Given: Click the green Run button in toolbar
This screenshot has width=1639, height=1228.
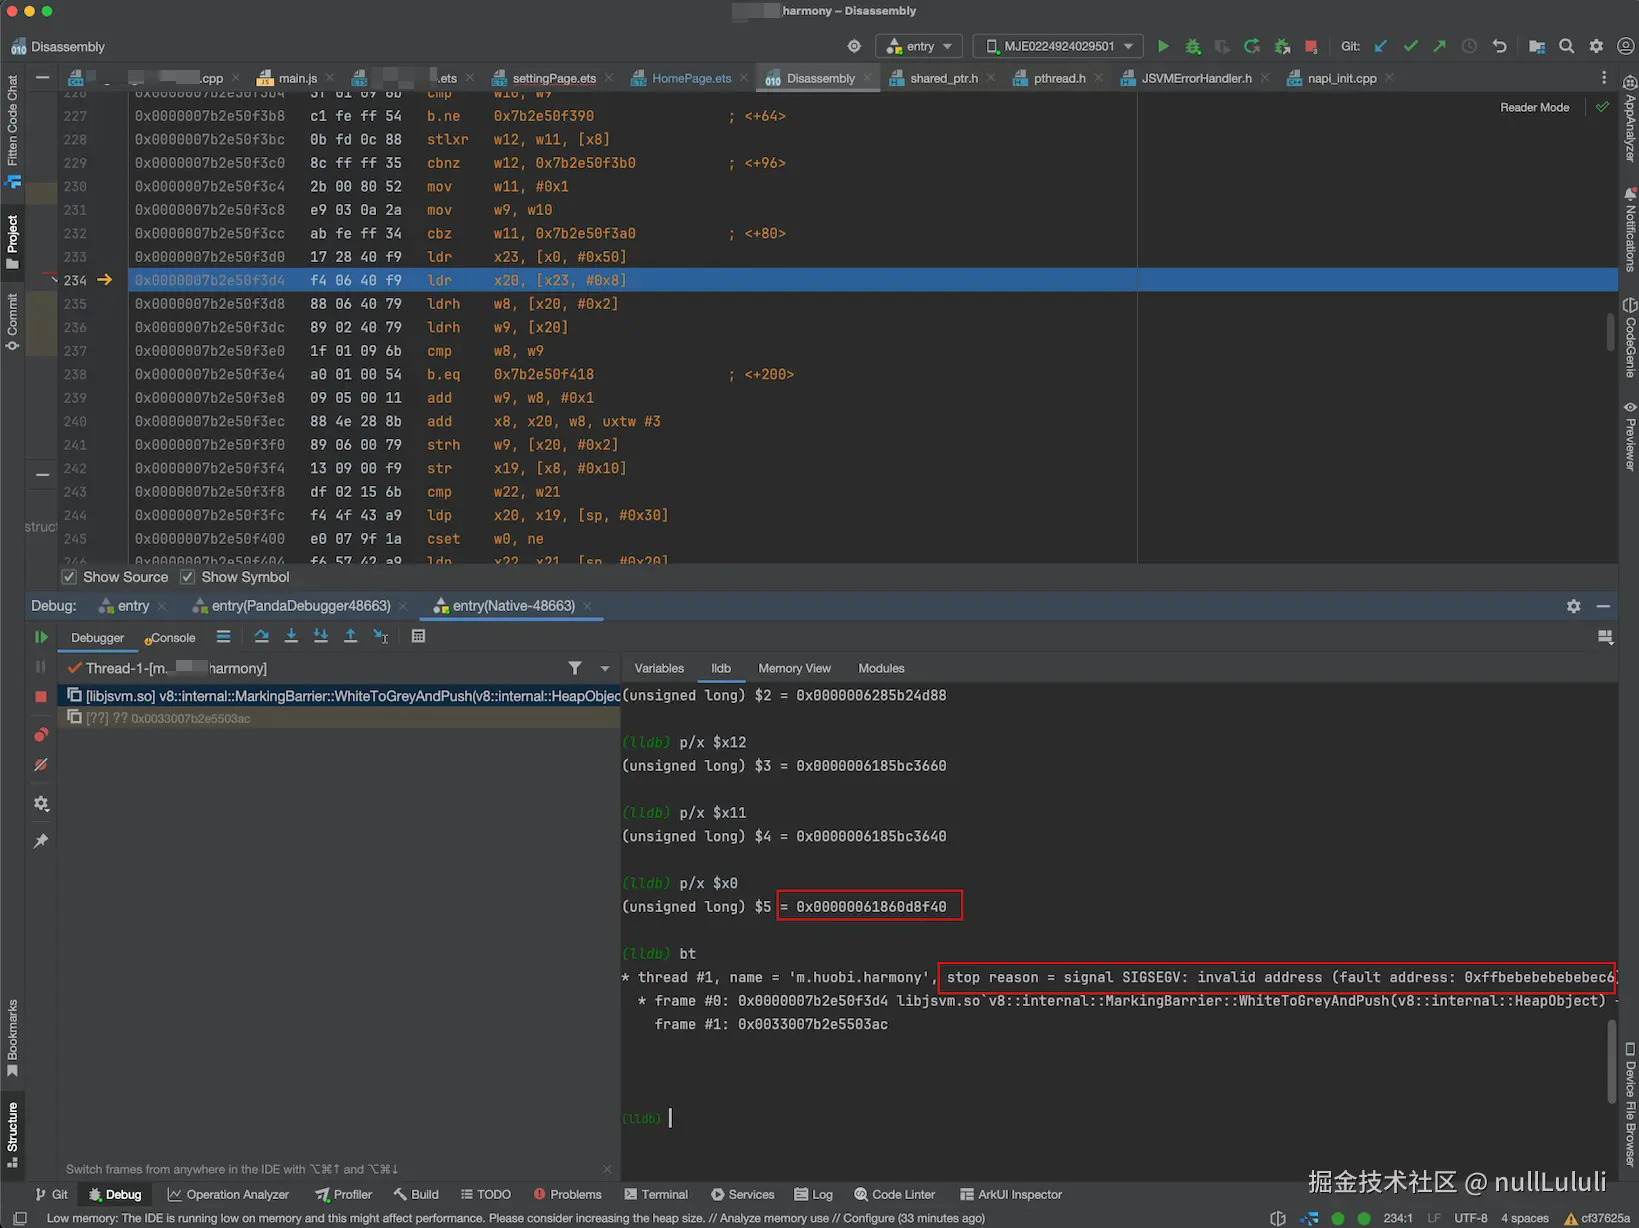Looking at the screenshot, I should tap(1163, 46).
